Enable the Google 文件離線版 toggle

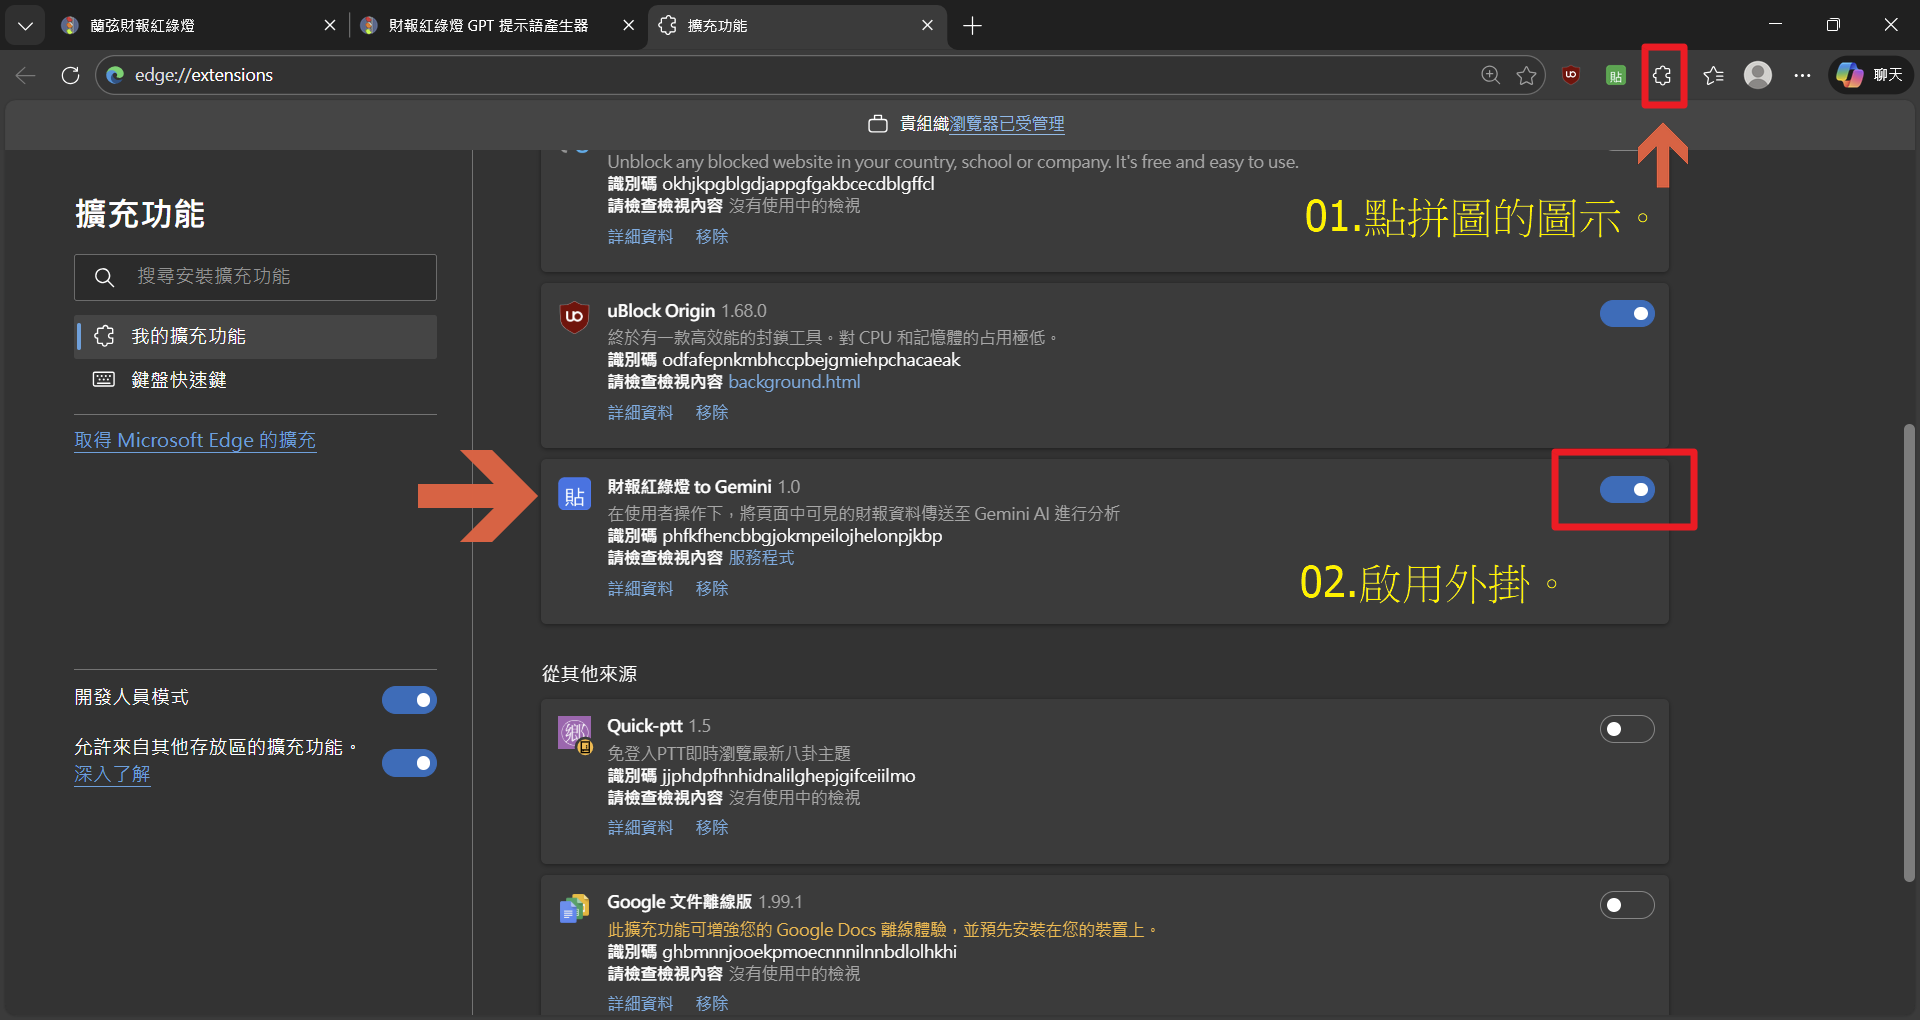(1627, 905)
